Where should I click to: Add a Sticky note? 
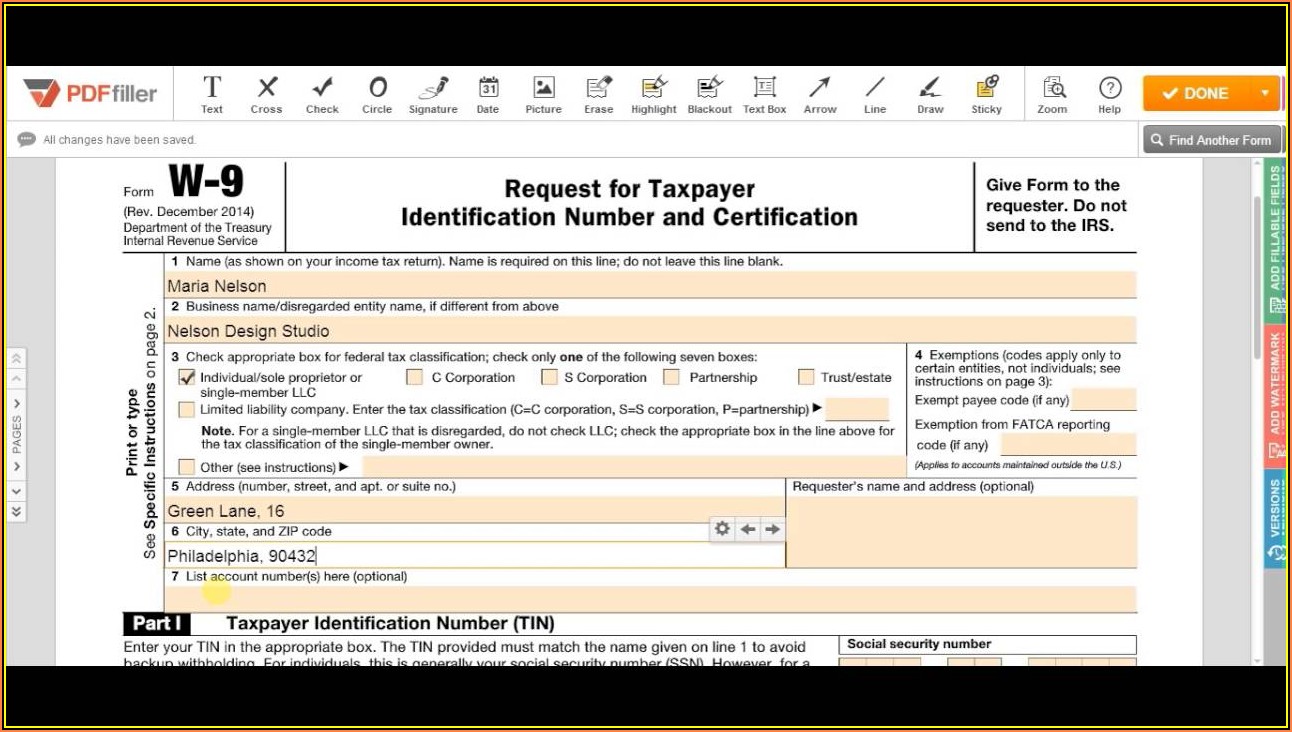click(986, 94)
